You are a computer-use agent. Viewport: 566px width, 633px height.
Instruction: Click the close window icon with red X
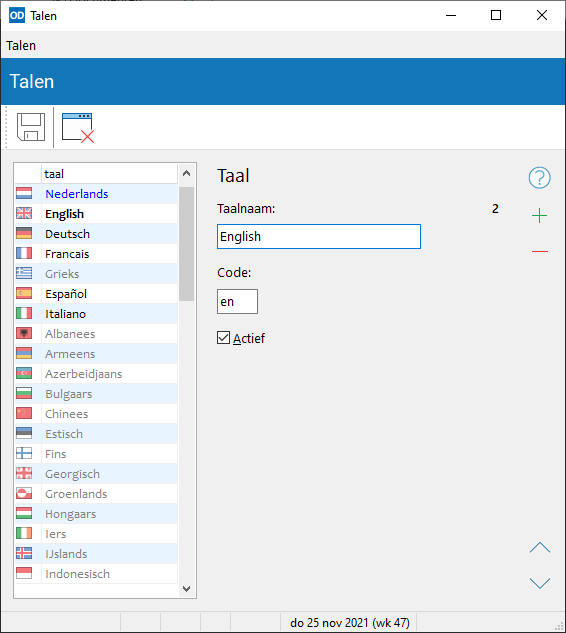(x=78, y=128)
